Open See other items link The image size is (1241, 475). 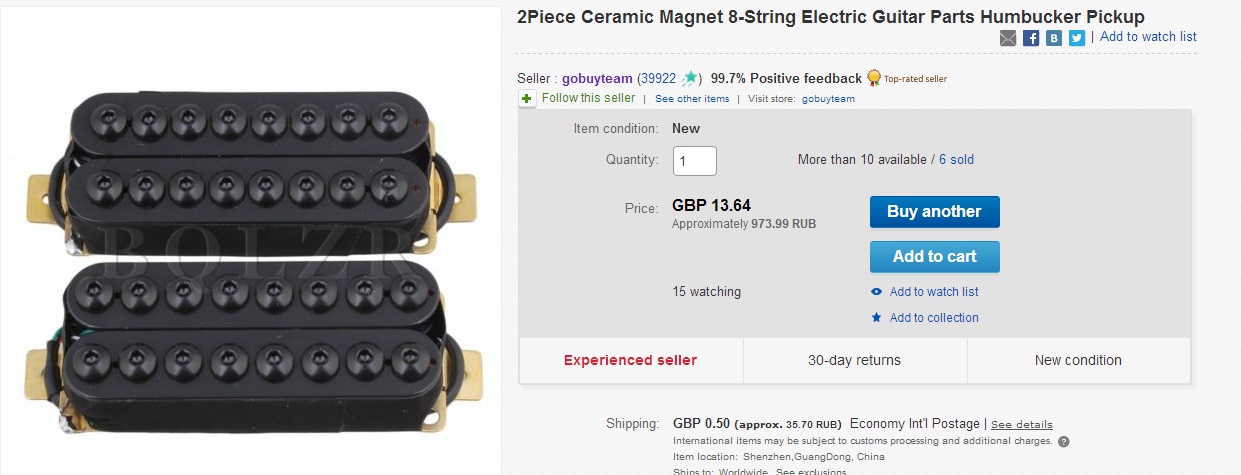click(x=692, y=99)
